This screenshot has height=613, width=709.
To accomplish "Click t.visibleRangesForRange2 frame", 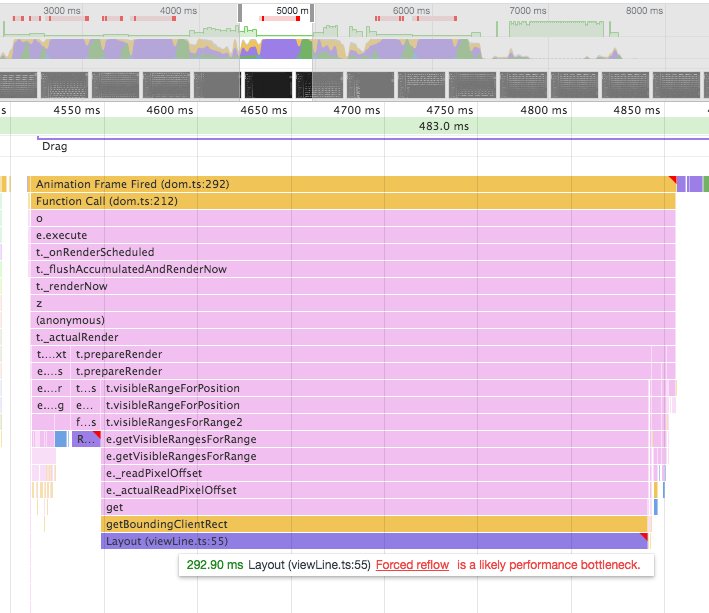I will [x=375, y=422].
